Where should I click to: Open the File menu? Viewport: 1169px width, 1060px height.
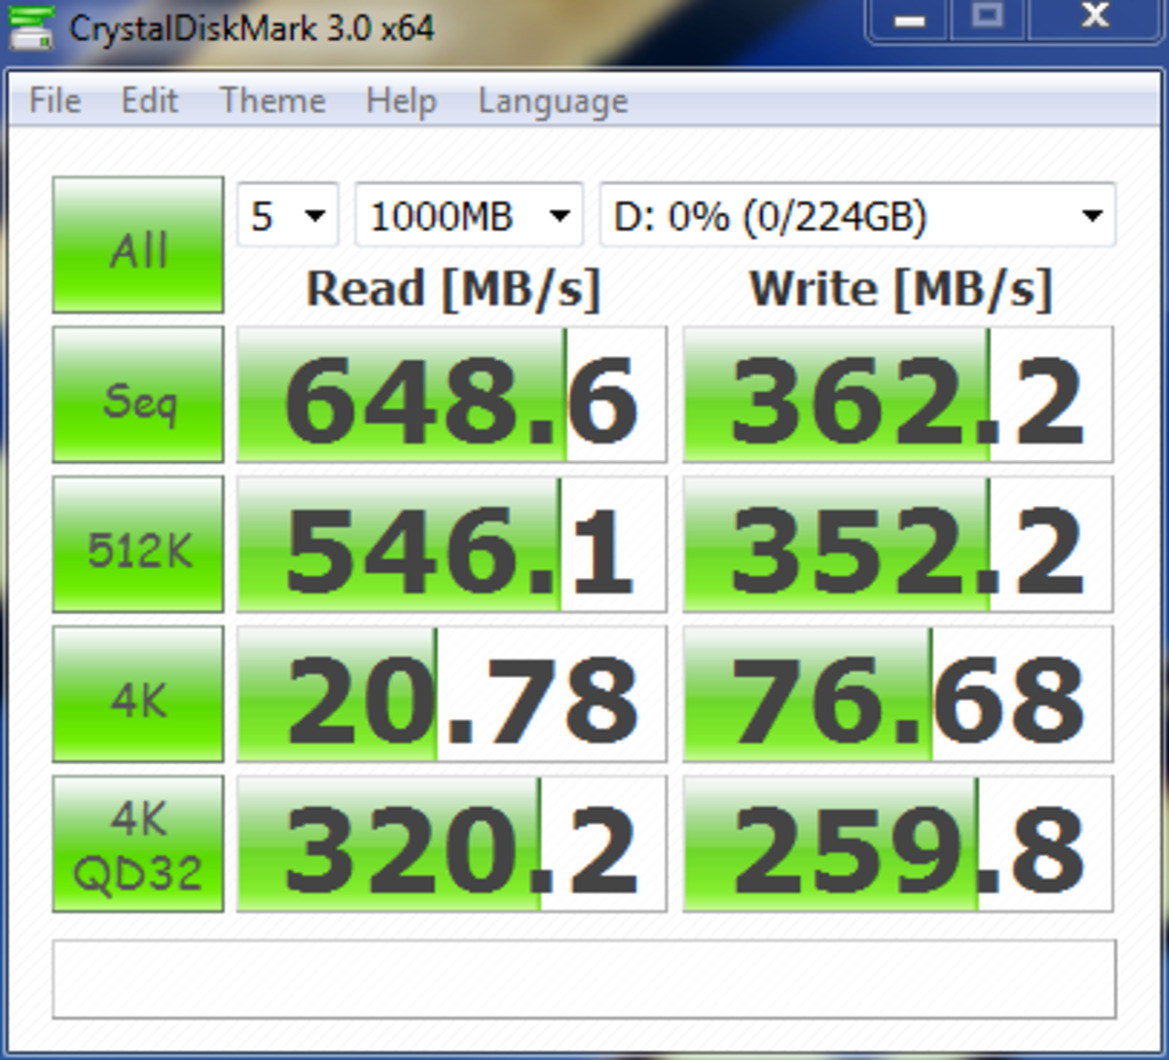[x=54, y=100]
